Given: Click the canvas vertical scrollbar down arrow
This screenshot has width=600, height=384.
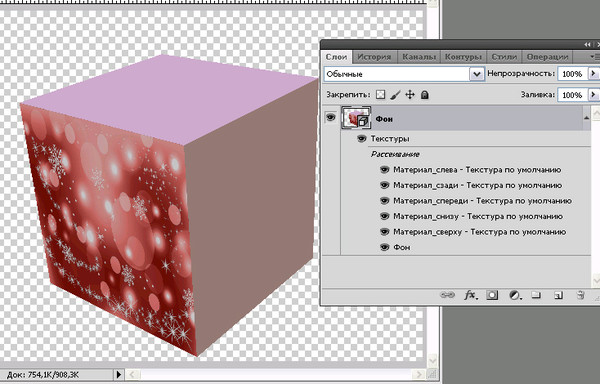Looking at the screenshot, I should pos(432,360).
